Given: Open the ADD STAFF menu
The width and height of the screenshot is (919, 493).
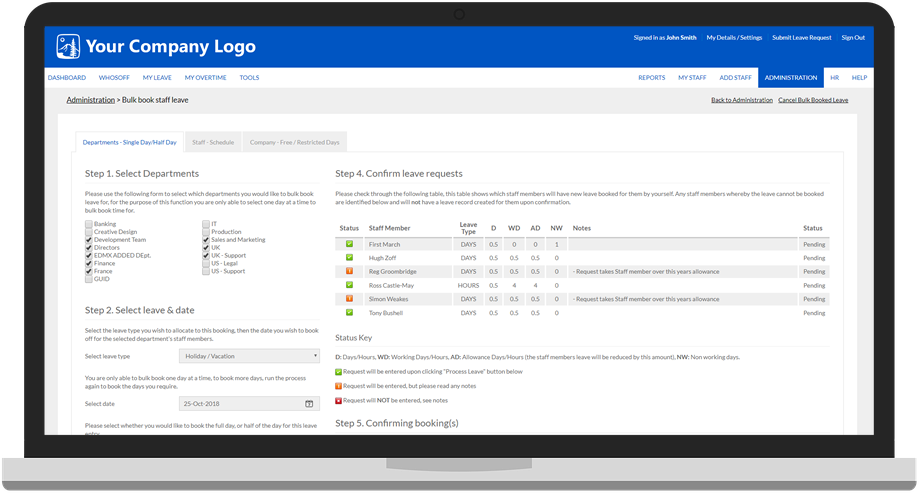Looking at the screenshot, I should click(736, 77).
